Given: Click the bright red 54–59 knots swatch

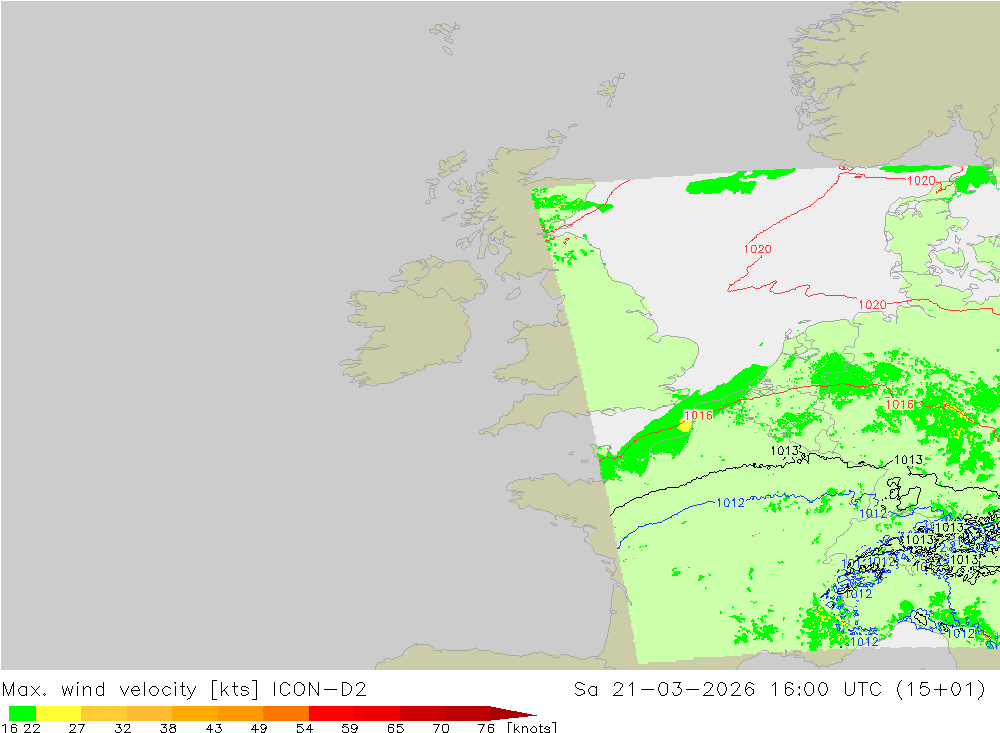Looking at the screenshot, I should pyautogui.click(x=332, y=713).
